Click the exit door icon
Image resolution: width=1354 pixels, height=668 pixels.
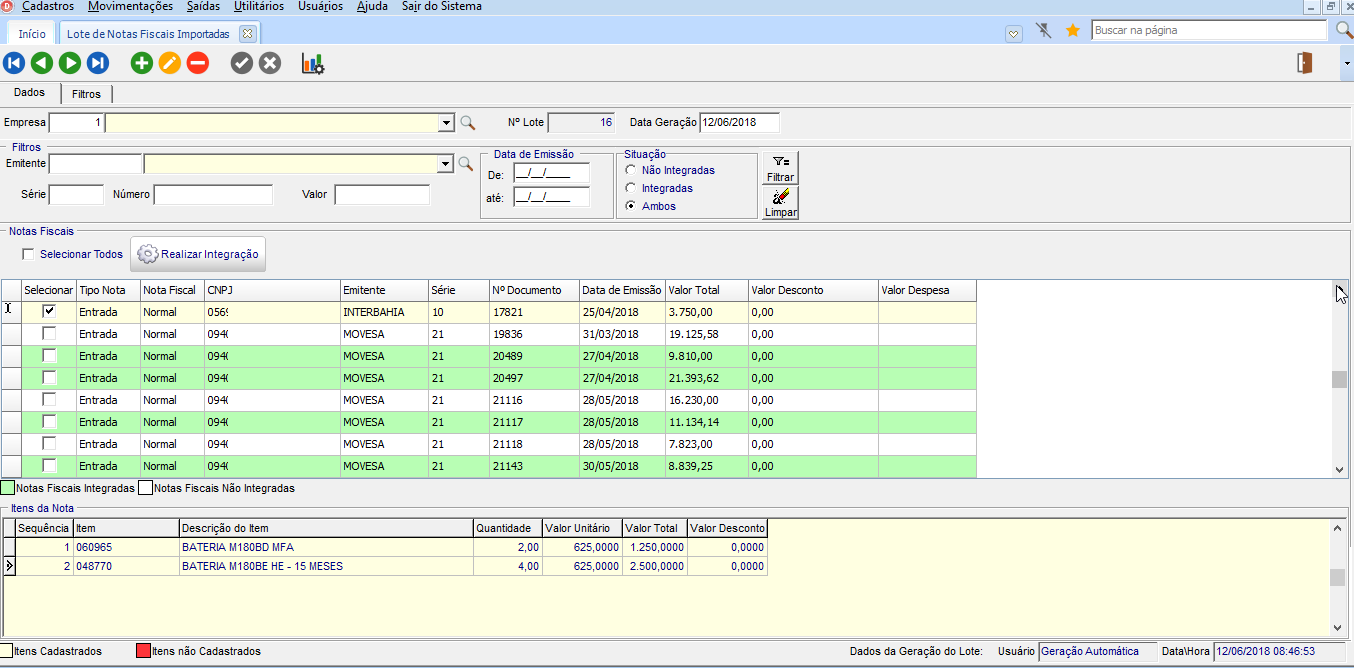pos(1304,63)
